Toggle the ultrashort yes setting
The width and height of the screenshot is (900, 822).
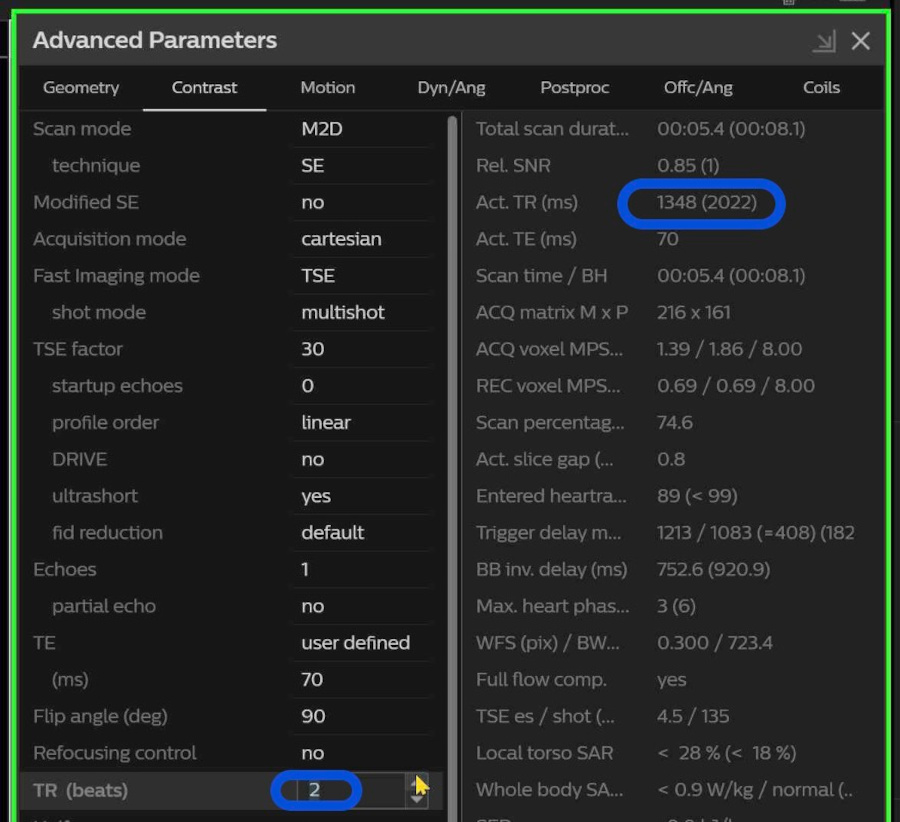pyautogui.click(x=360, y=497)
